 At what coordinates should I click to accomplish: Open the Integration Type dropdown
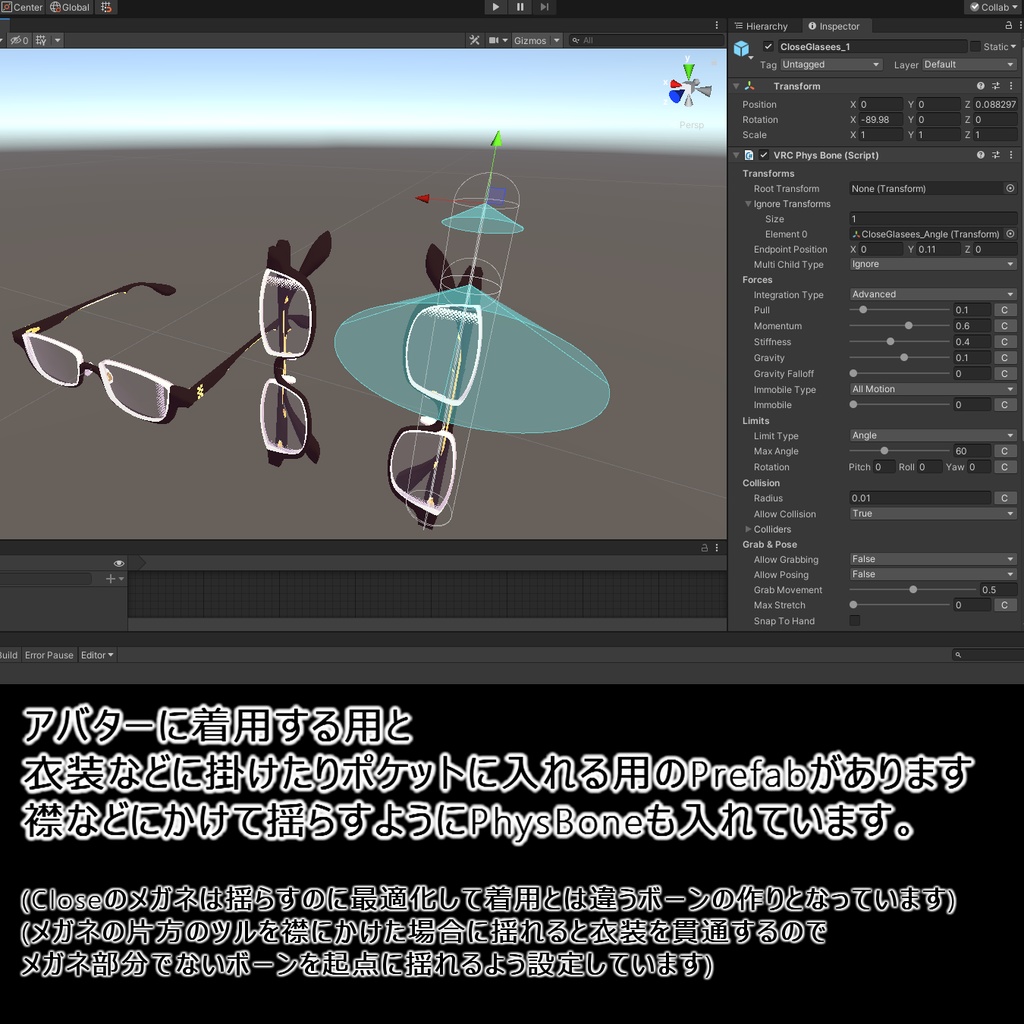(933, 294)
